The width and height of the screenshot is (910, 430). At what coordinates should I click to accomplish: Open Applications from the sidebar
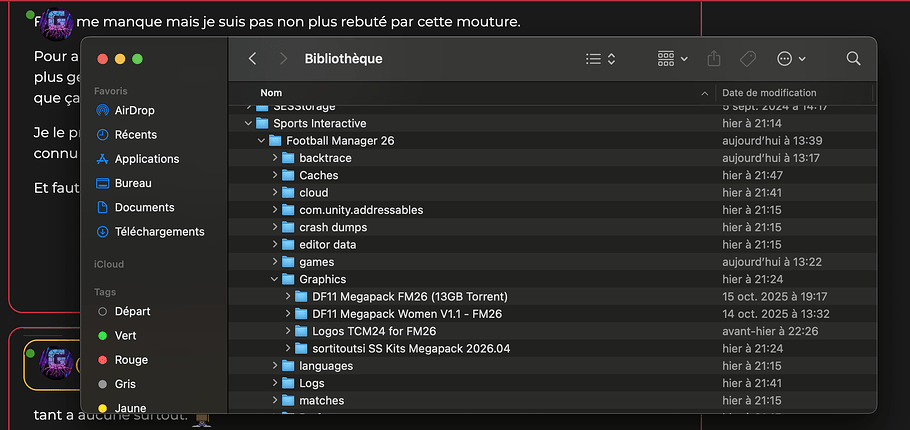pyautogui.click(x=146, y=159)
